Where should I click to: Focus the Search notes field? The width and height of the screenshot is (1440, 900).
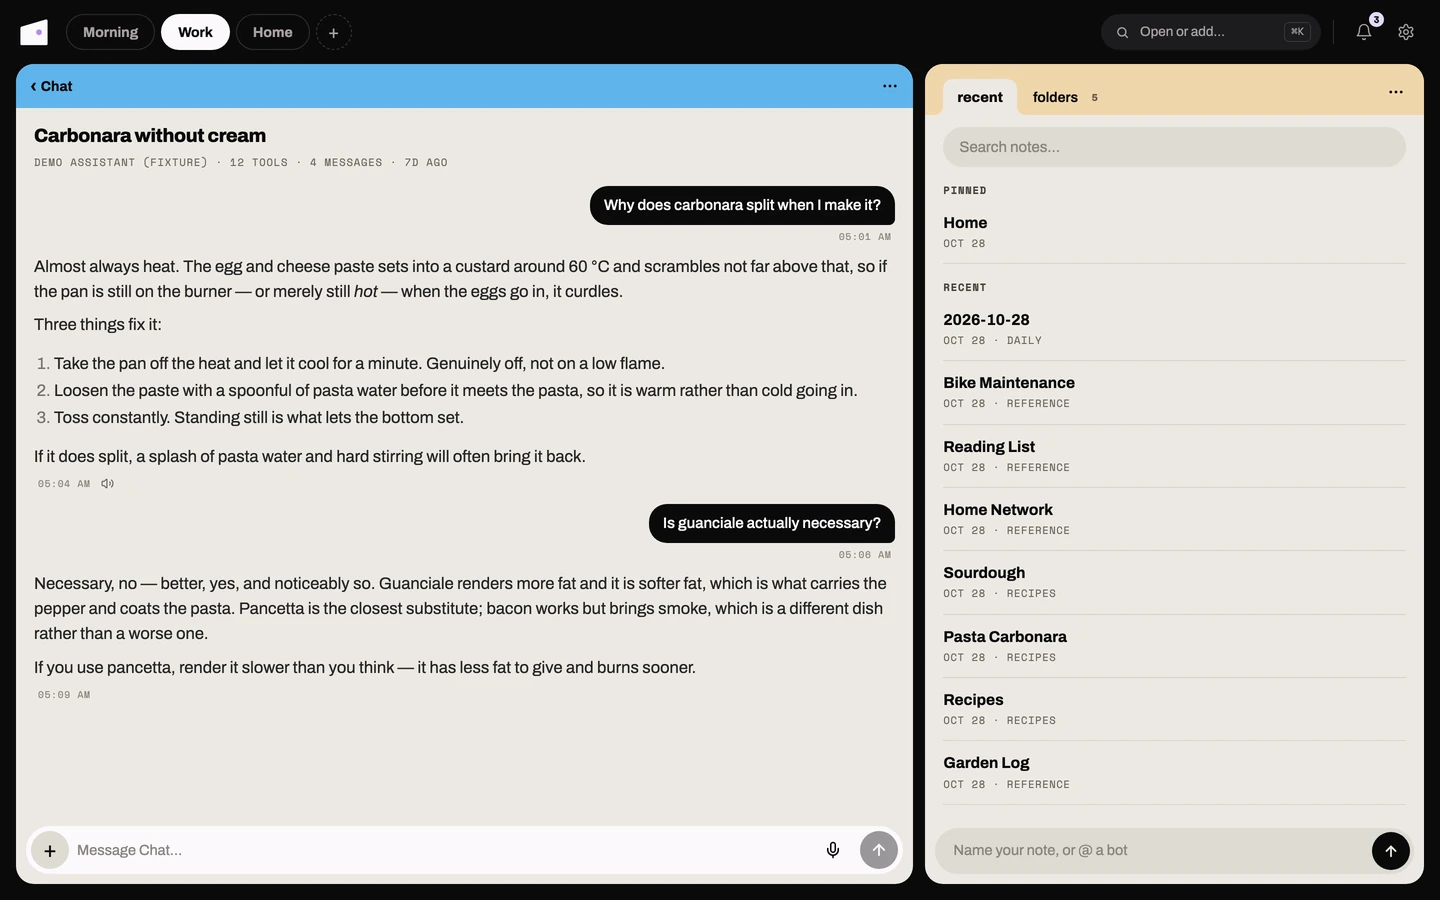(1174, 147)
